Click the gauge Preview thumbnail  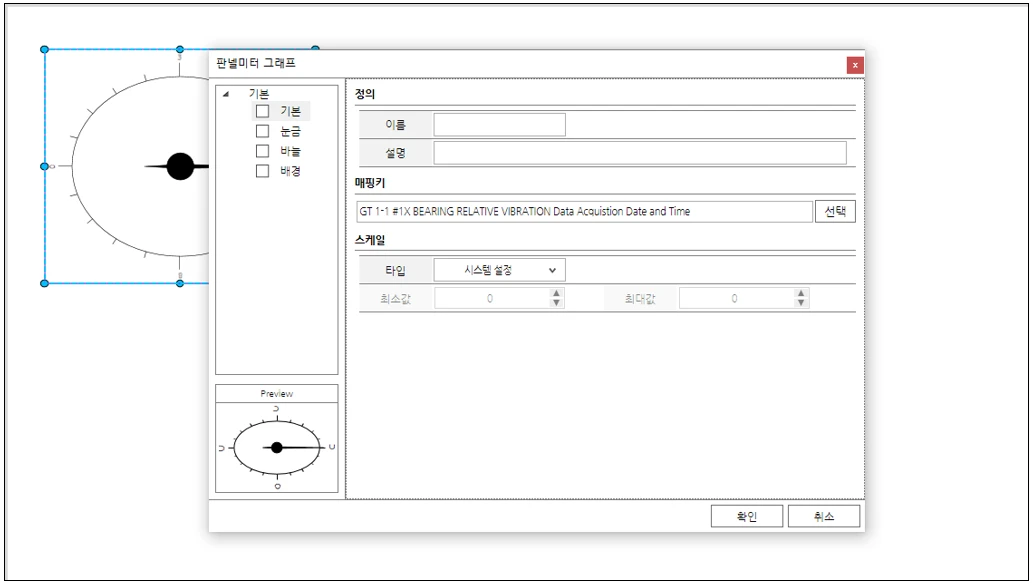pos(277,447)
